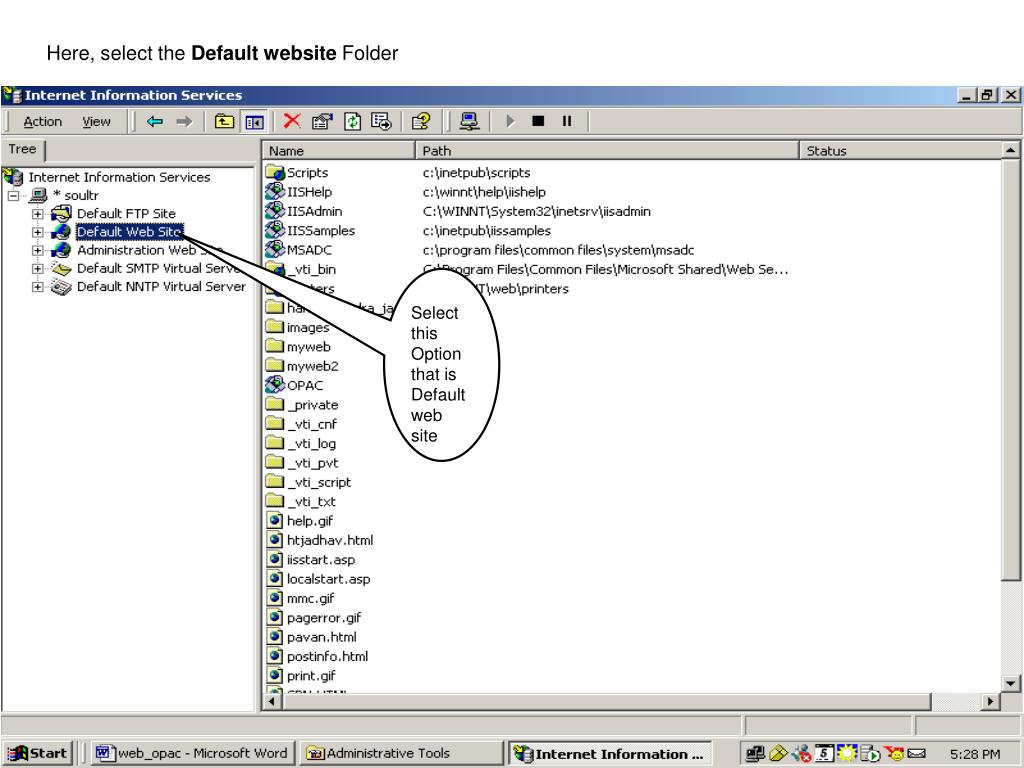Pause the selected item with pause button
1024x768 pixels.
click(567, 121)
